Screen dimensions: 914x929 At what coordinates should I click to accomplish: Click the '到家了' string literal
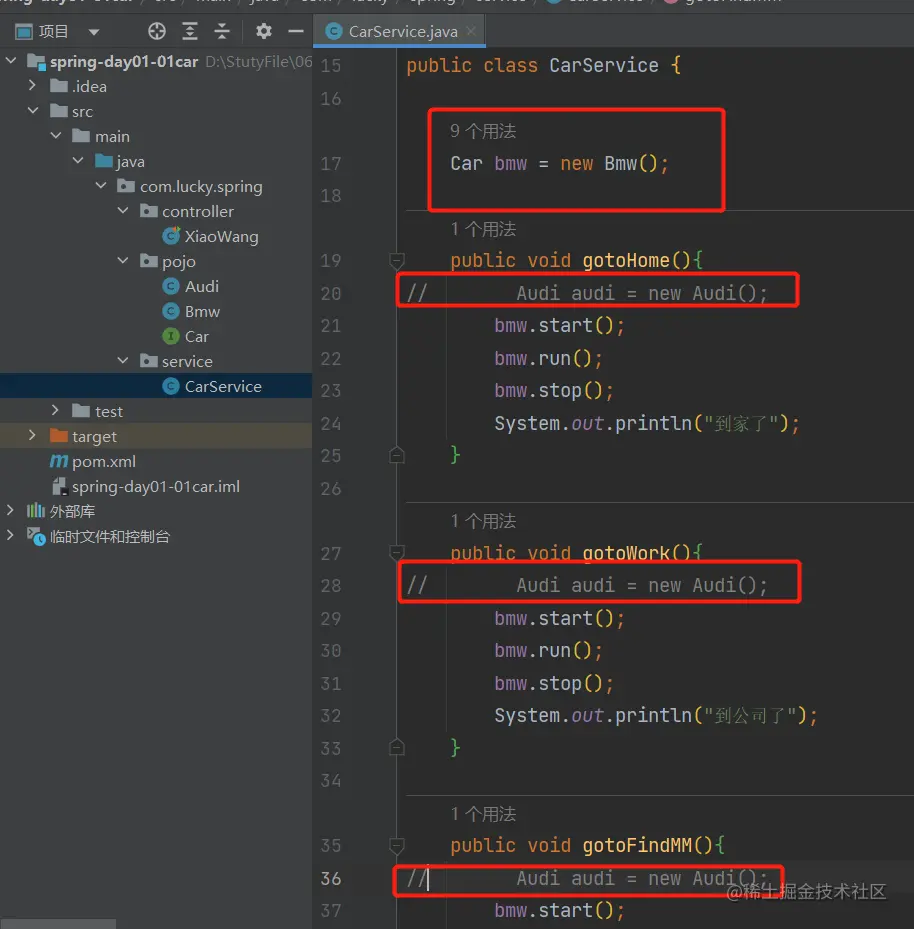coord(741,424)
